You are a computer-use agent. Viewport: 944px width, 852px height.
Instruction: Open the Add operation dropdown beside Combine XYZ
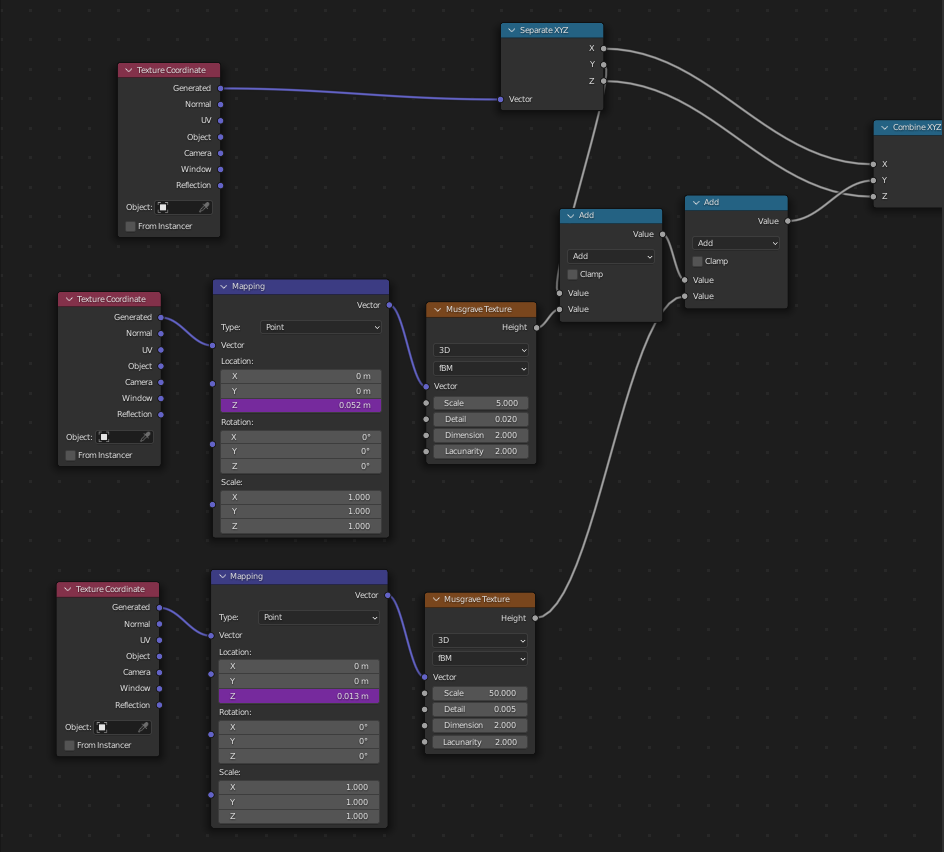click(x=736, y=243)
